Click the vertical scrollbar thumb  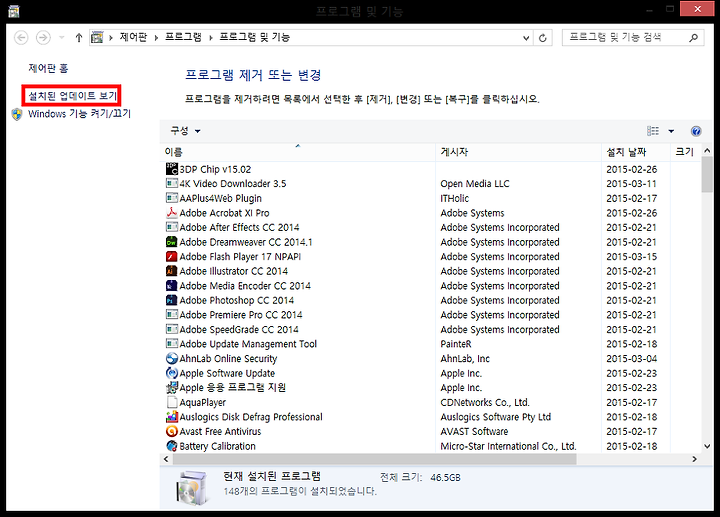pyautogui.click(x=707, y=174)
